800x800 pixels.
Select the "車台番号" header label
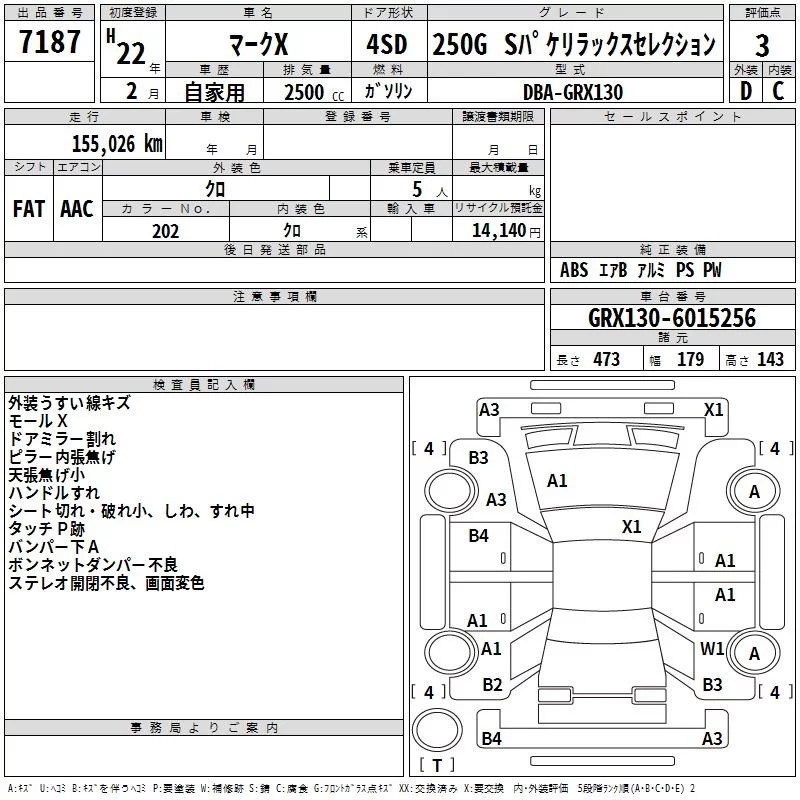click(672, 296)
